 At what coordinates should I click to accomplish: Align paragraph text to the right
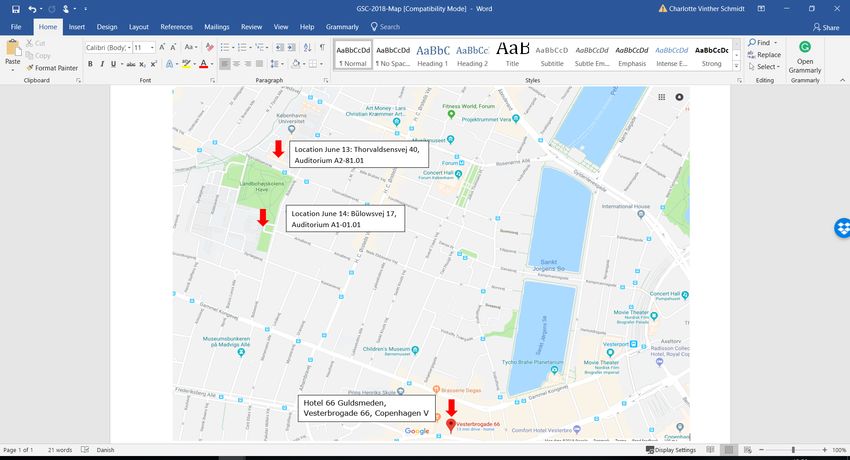click(248, 64)
